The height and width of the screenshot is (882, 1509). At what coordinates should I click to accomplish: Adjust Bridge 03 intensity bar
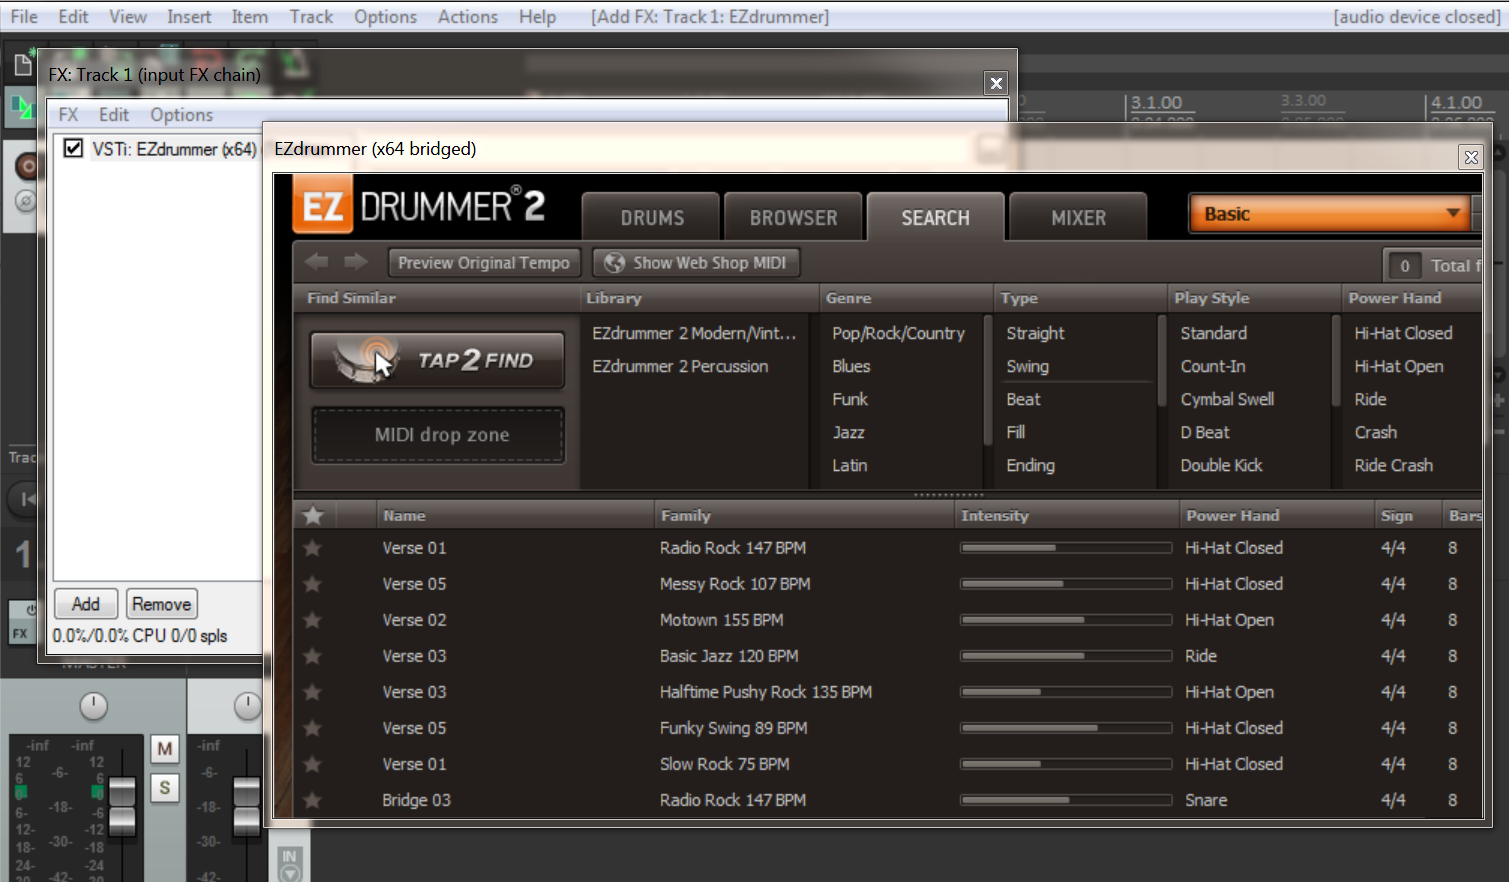pyautogui.click(x=1066, y=800)
